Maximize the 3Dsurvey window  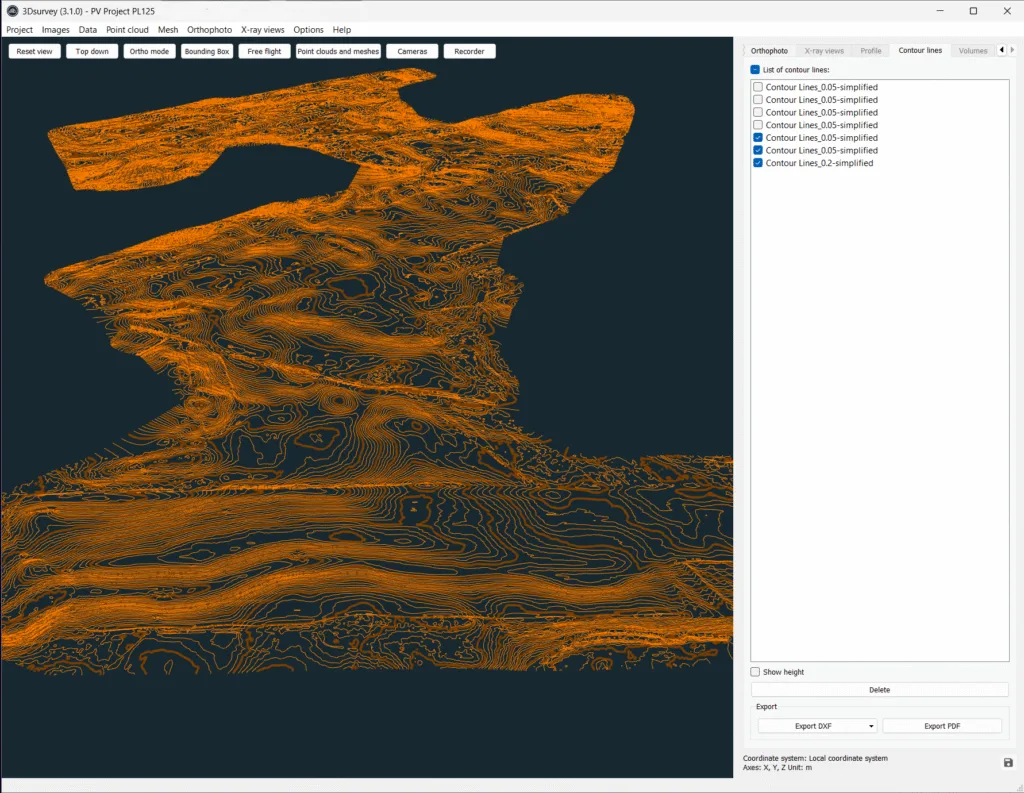[973, 10]
